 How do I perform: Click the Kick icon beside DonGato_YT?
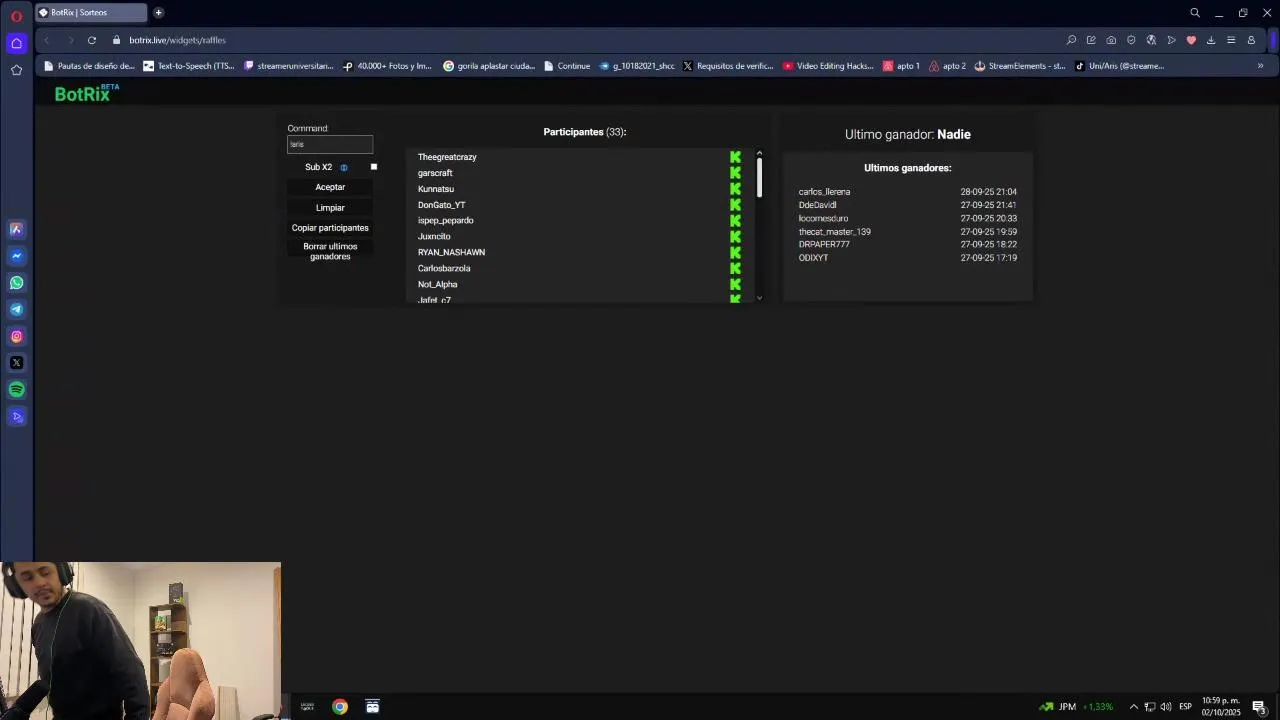click(735, 205)
